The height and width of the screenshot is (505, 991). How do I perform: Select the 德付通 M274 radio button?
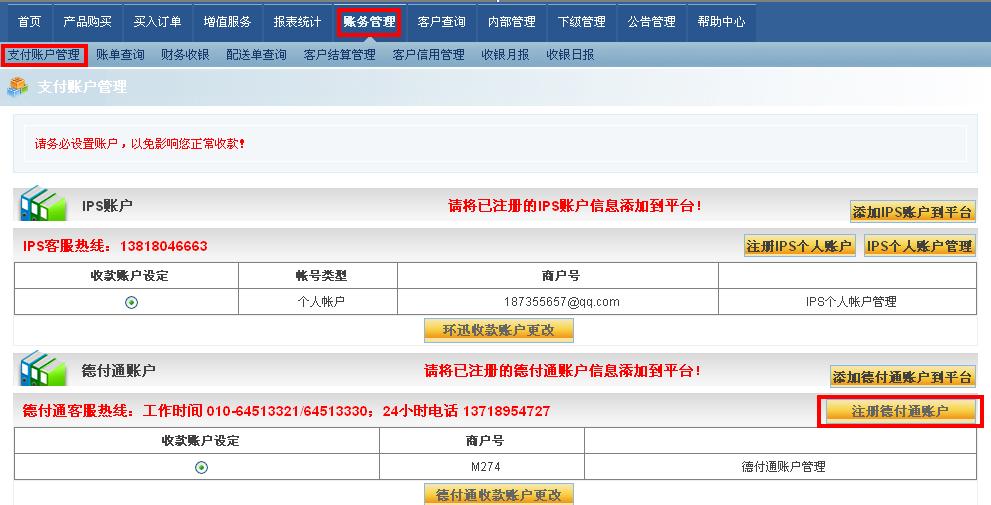click(x=201, y=467)
